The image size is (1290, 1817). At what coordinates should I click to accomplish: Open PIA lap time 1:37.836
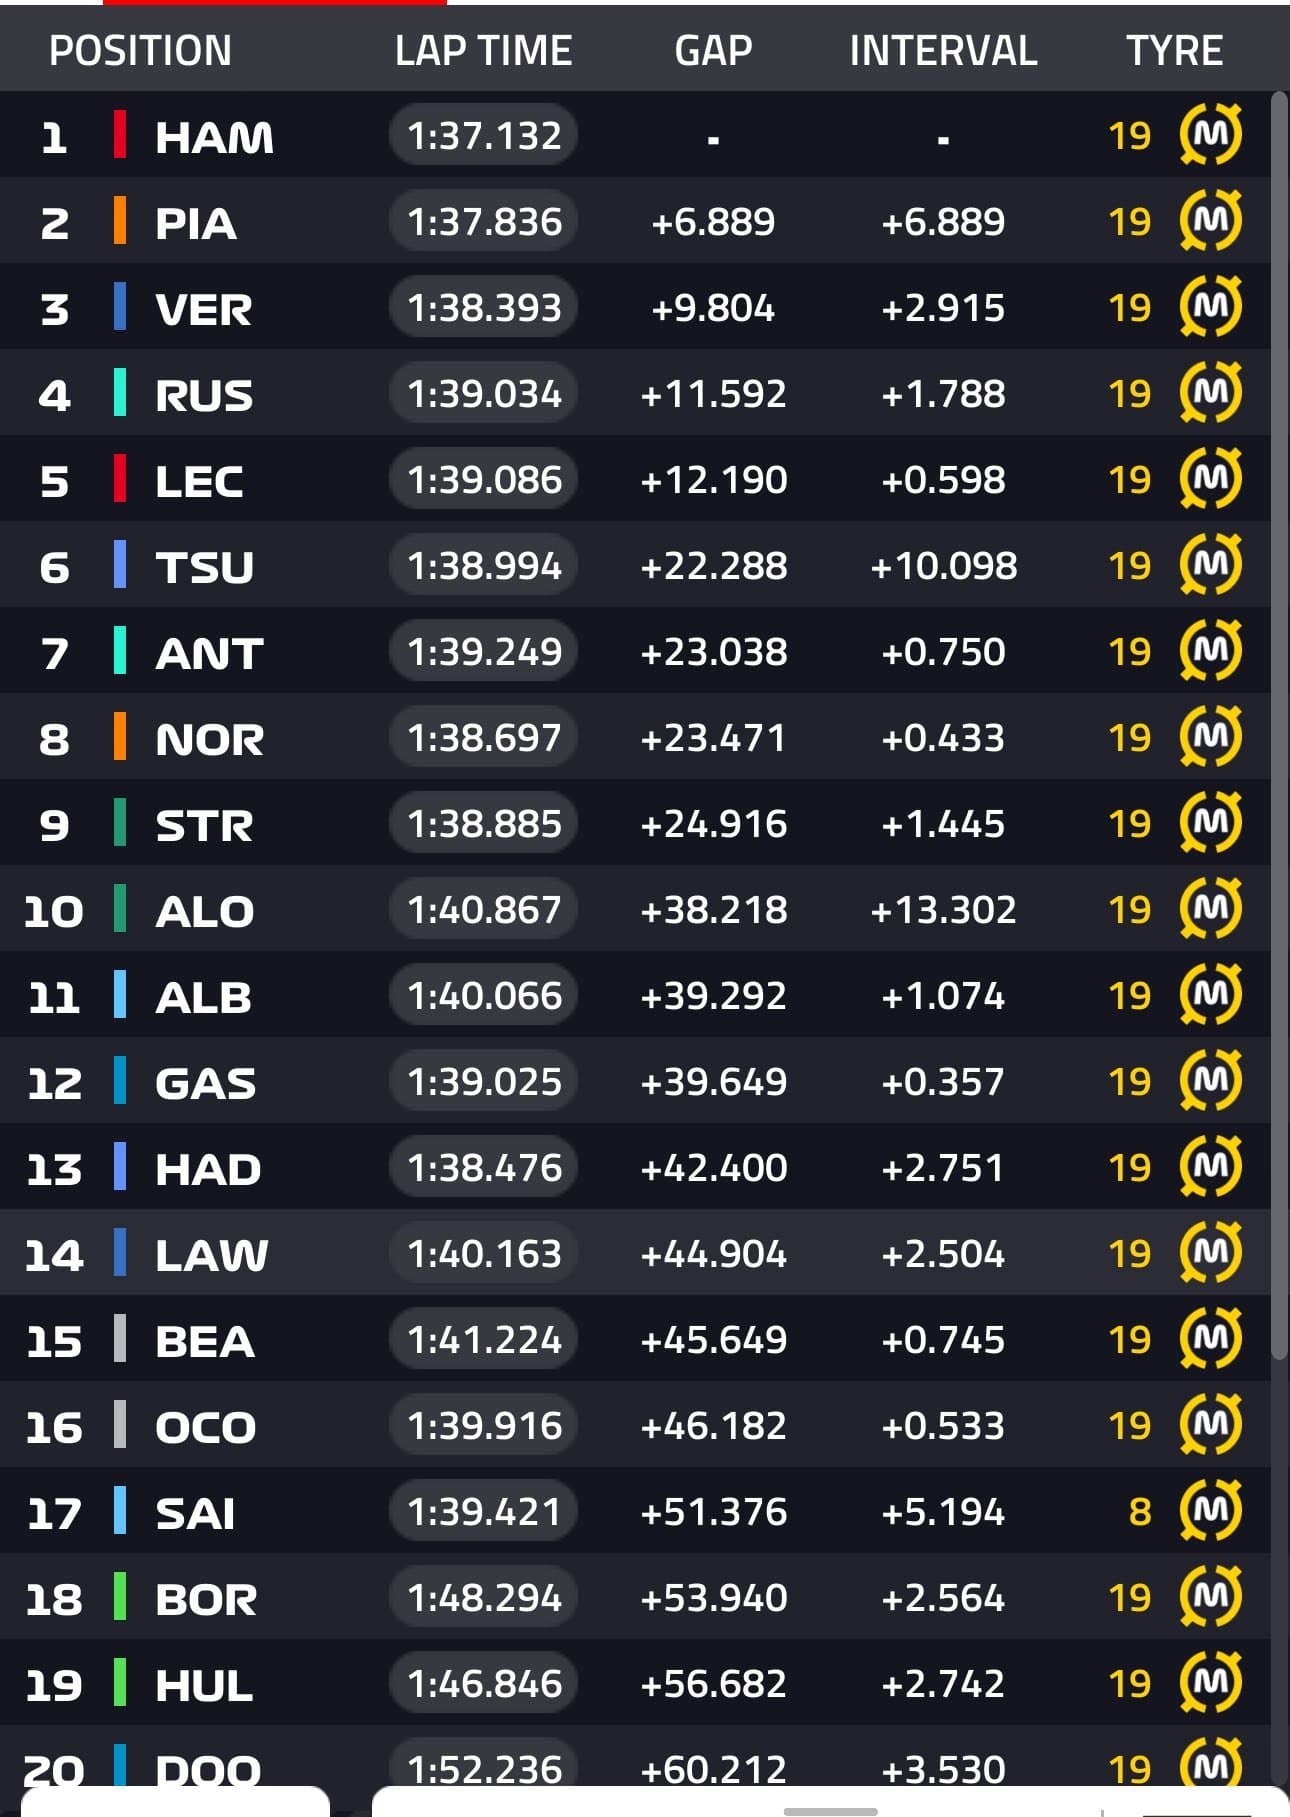484,221
